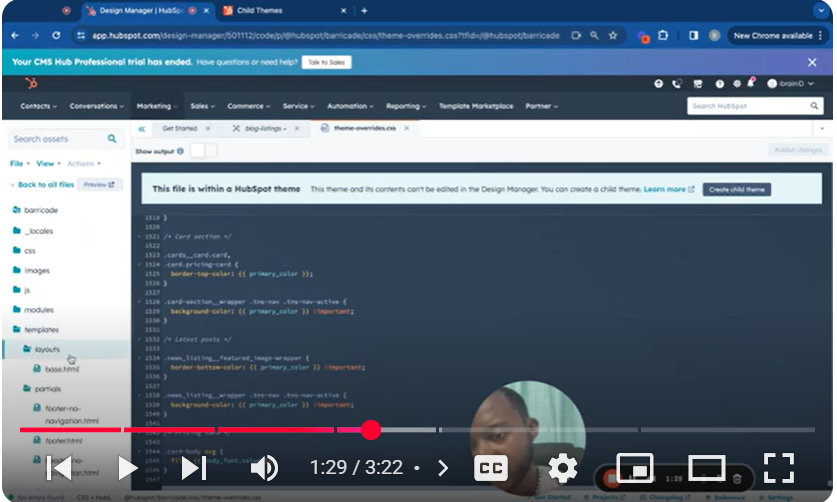This screenshot has width=837, height=502.
Task: Open Automation menu
Action: pos(350,106)
